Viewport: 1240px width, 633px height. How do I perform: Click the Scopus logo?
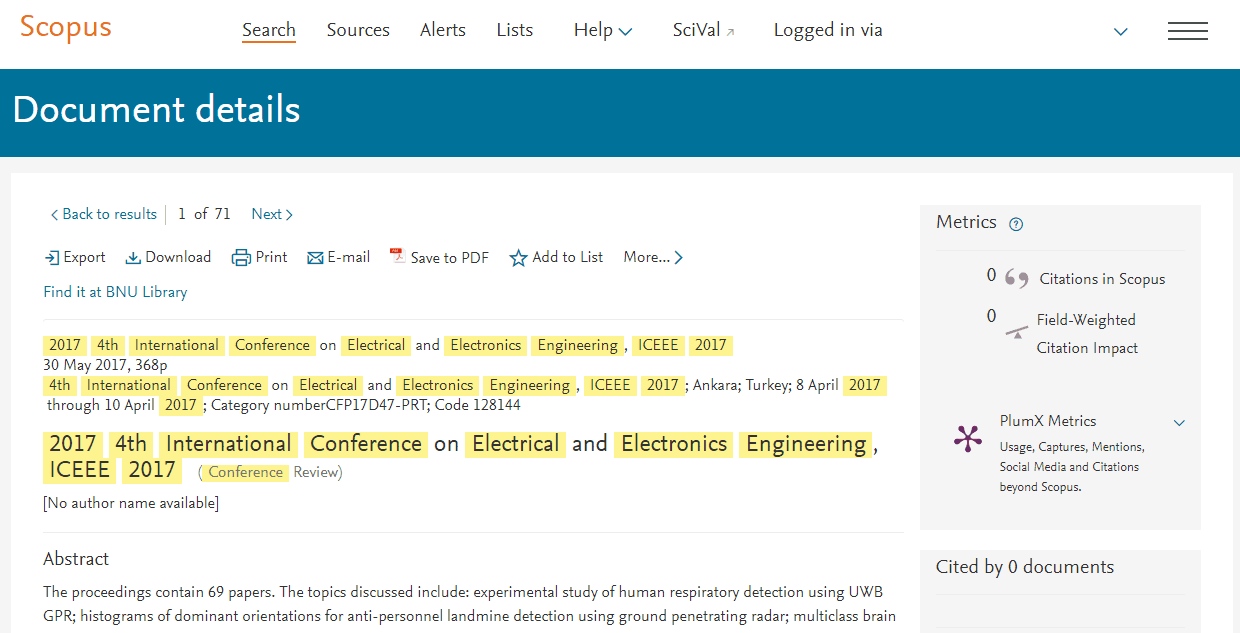[x=66, y=27]
